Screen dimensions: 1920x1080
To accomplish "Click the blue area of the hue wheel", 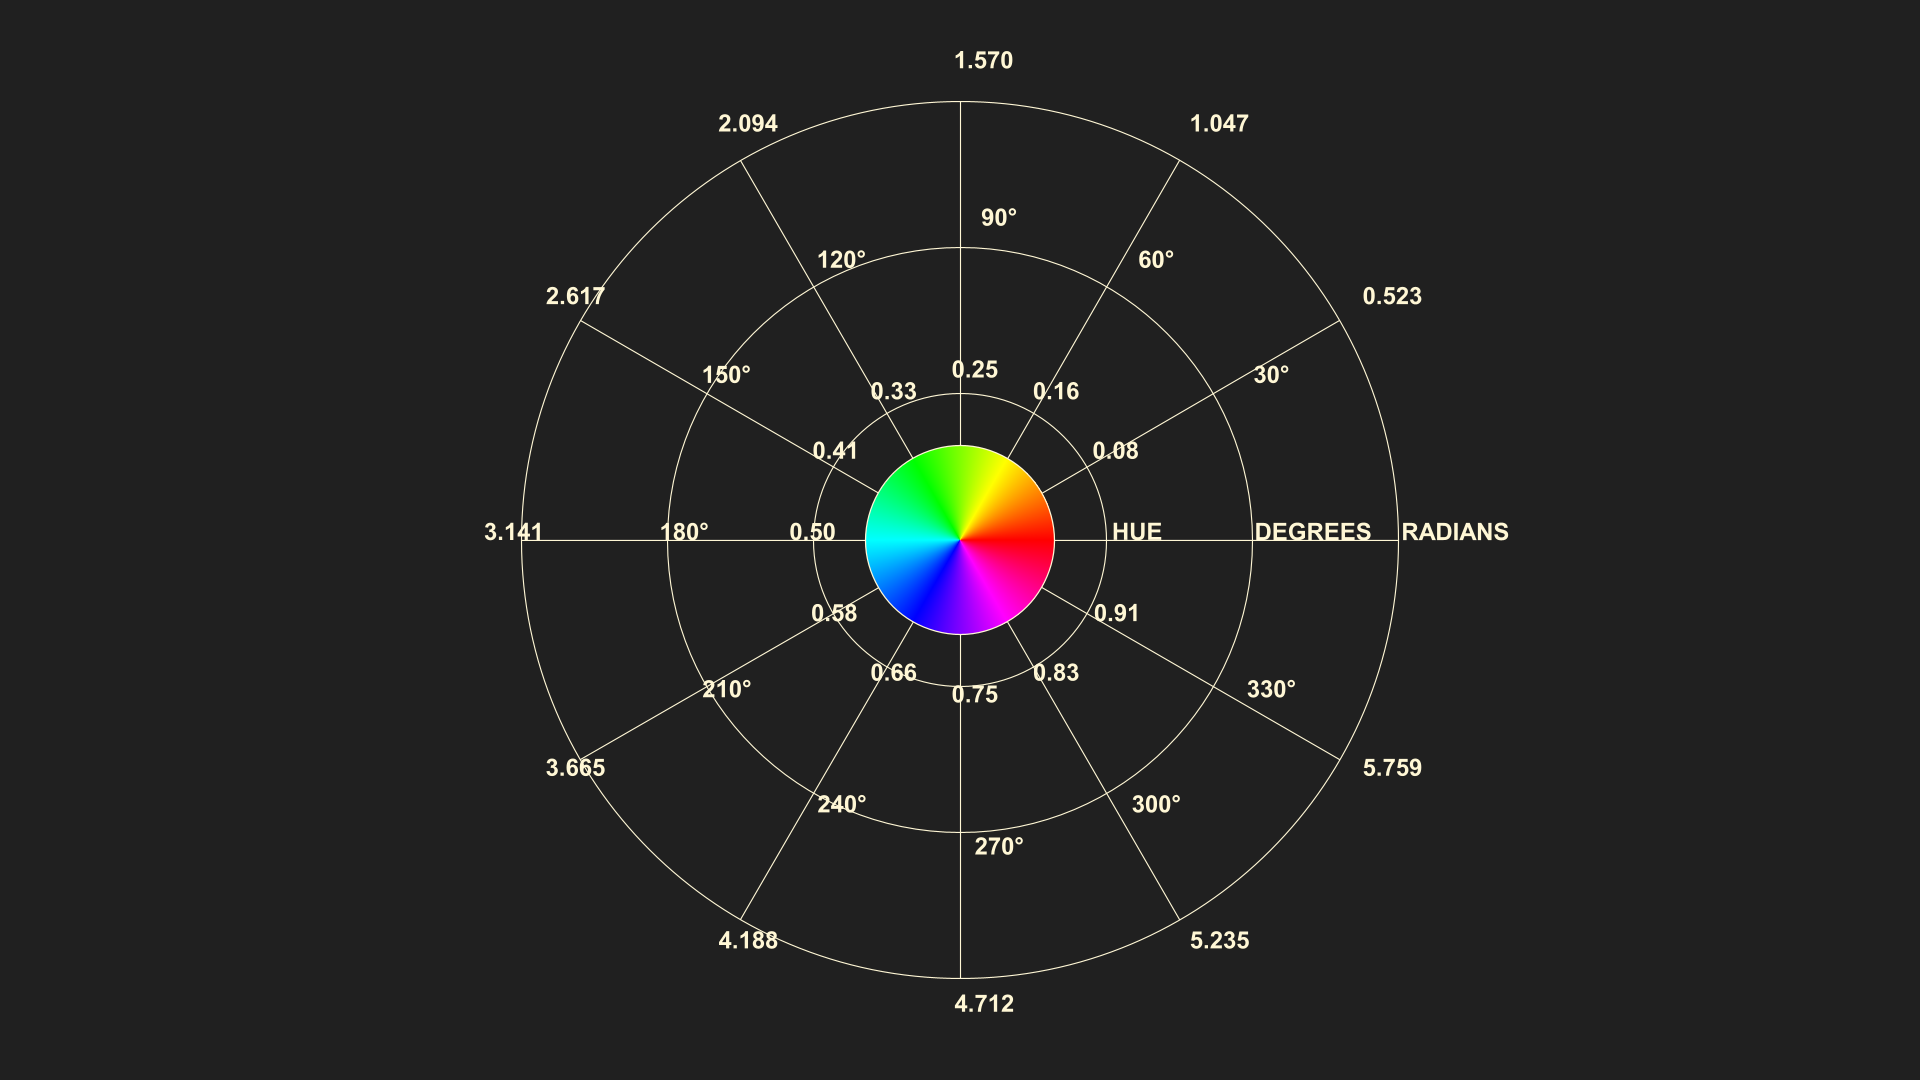I will click(x=930, y=592).
